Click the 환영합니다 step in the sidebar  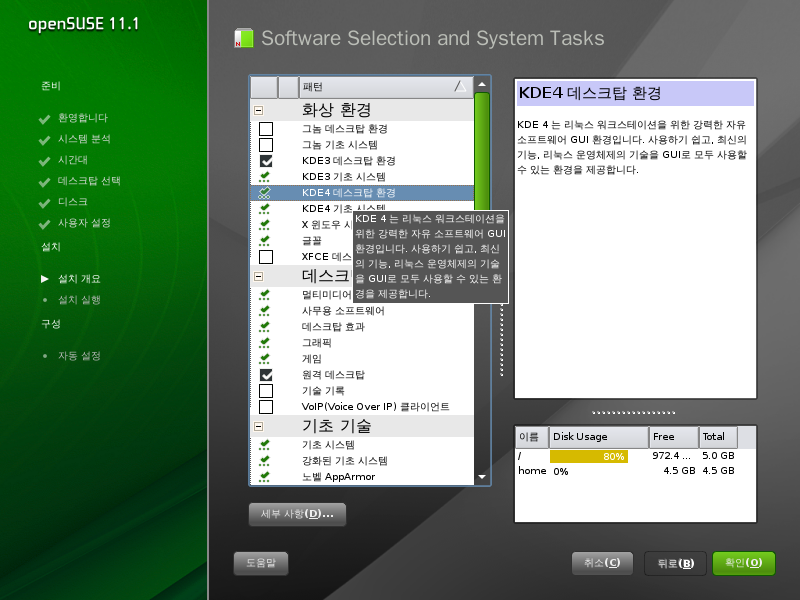[x=83, y=118]
